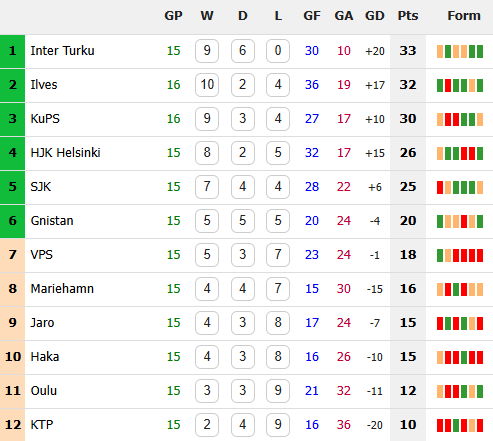This screenshot has width=493, height=441.
Task: Open the HJK Helsinki team name
Action: pyautogui.click(x=65, y=153)
